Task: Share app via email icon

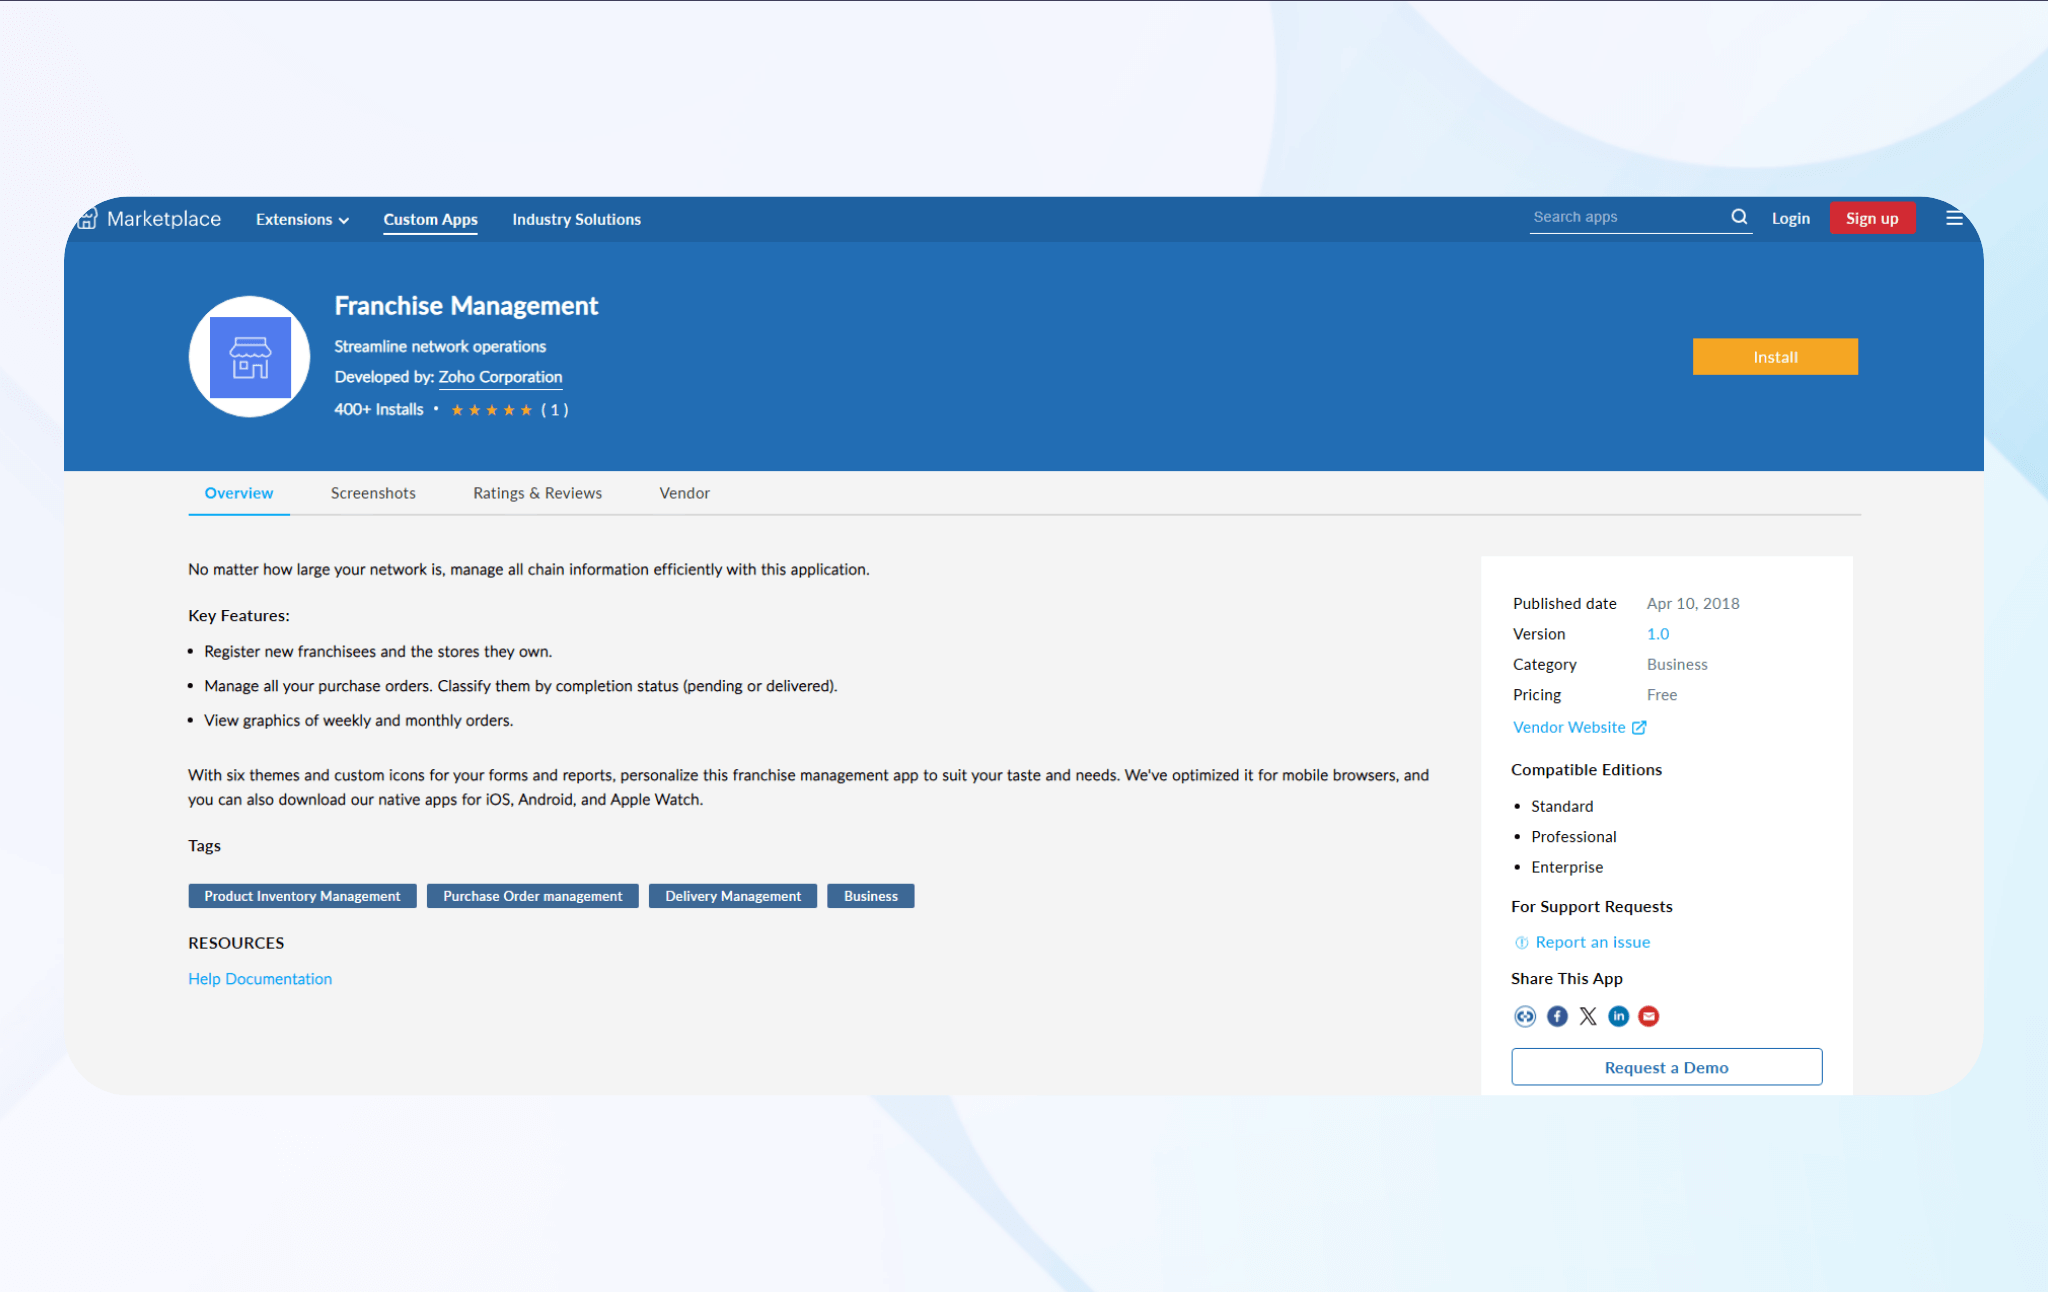Action: pyautogui.click(x=1649, y=1016)
